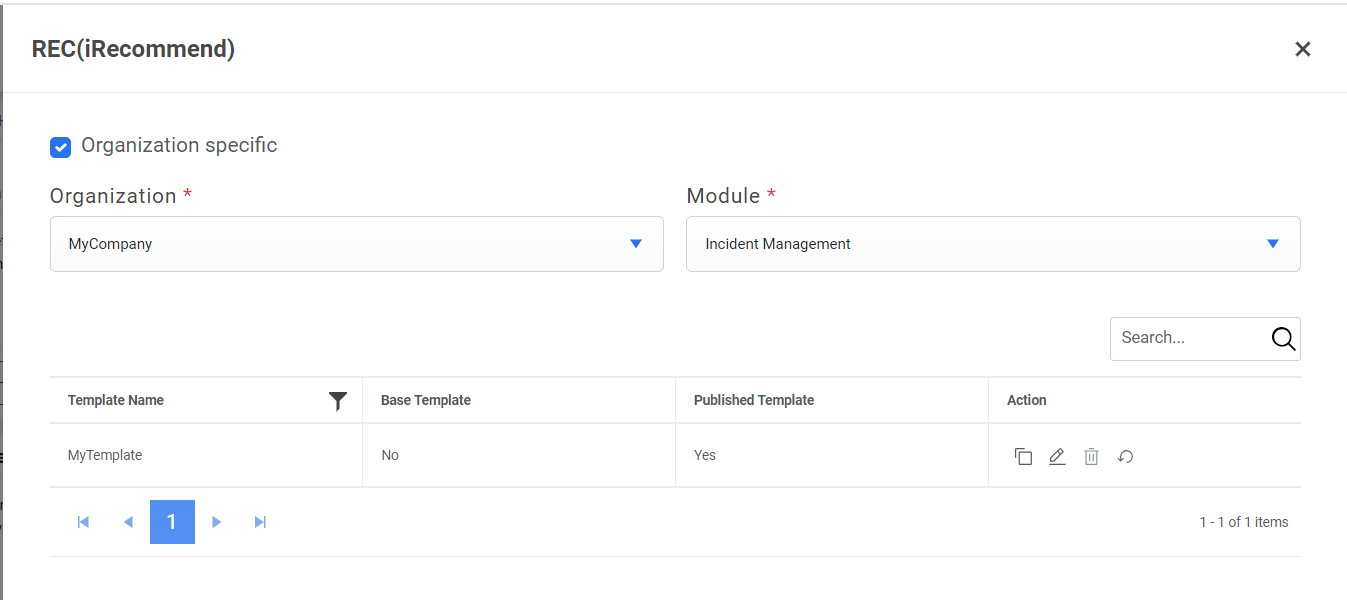This screenshot has width=1347, height=600.
Task: Jump to the last page
Action: tap(261, 522)
